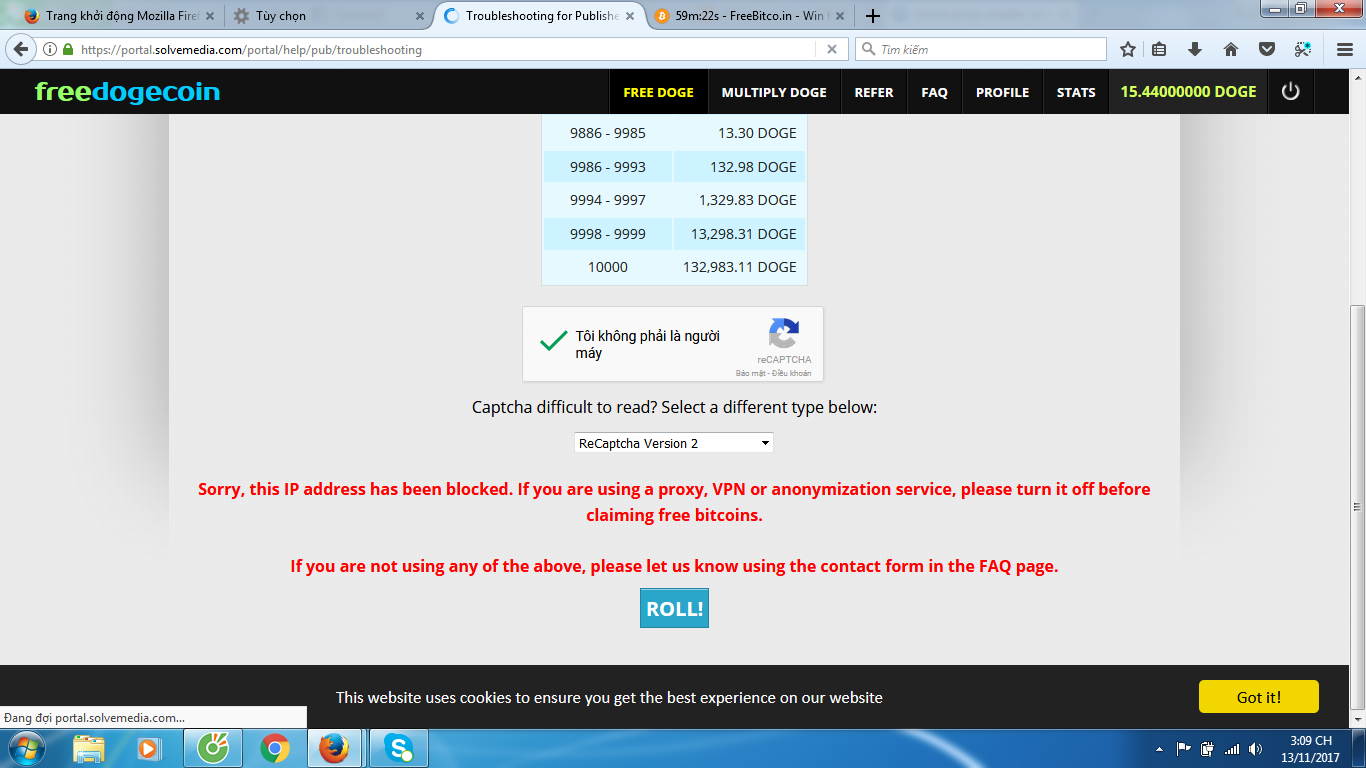The width and height of the screenshot is (1366, 768).
Task: Click the '13.30 DOGE' payout cell
Action: (x=740, y=133)
